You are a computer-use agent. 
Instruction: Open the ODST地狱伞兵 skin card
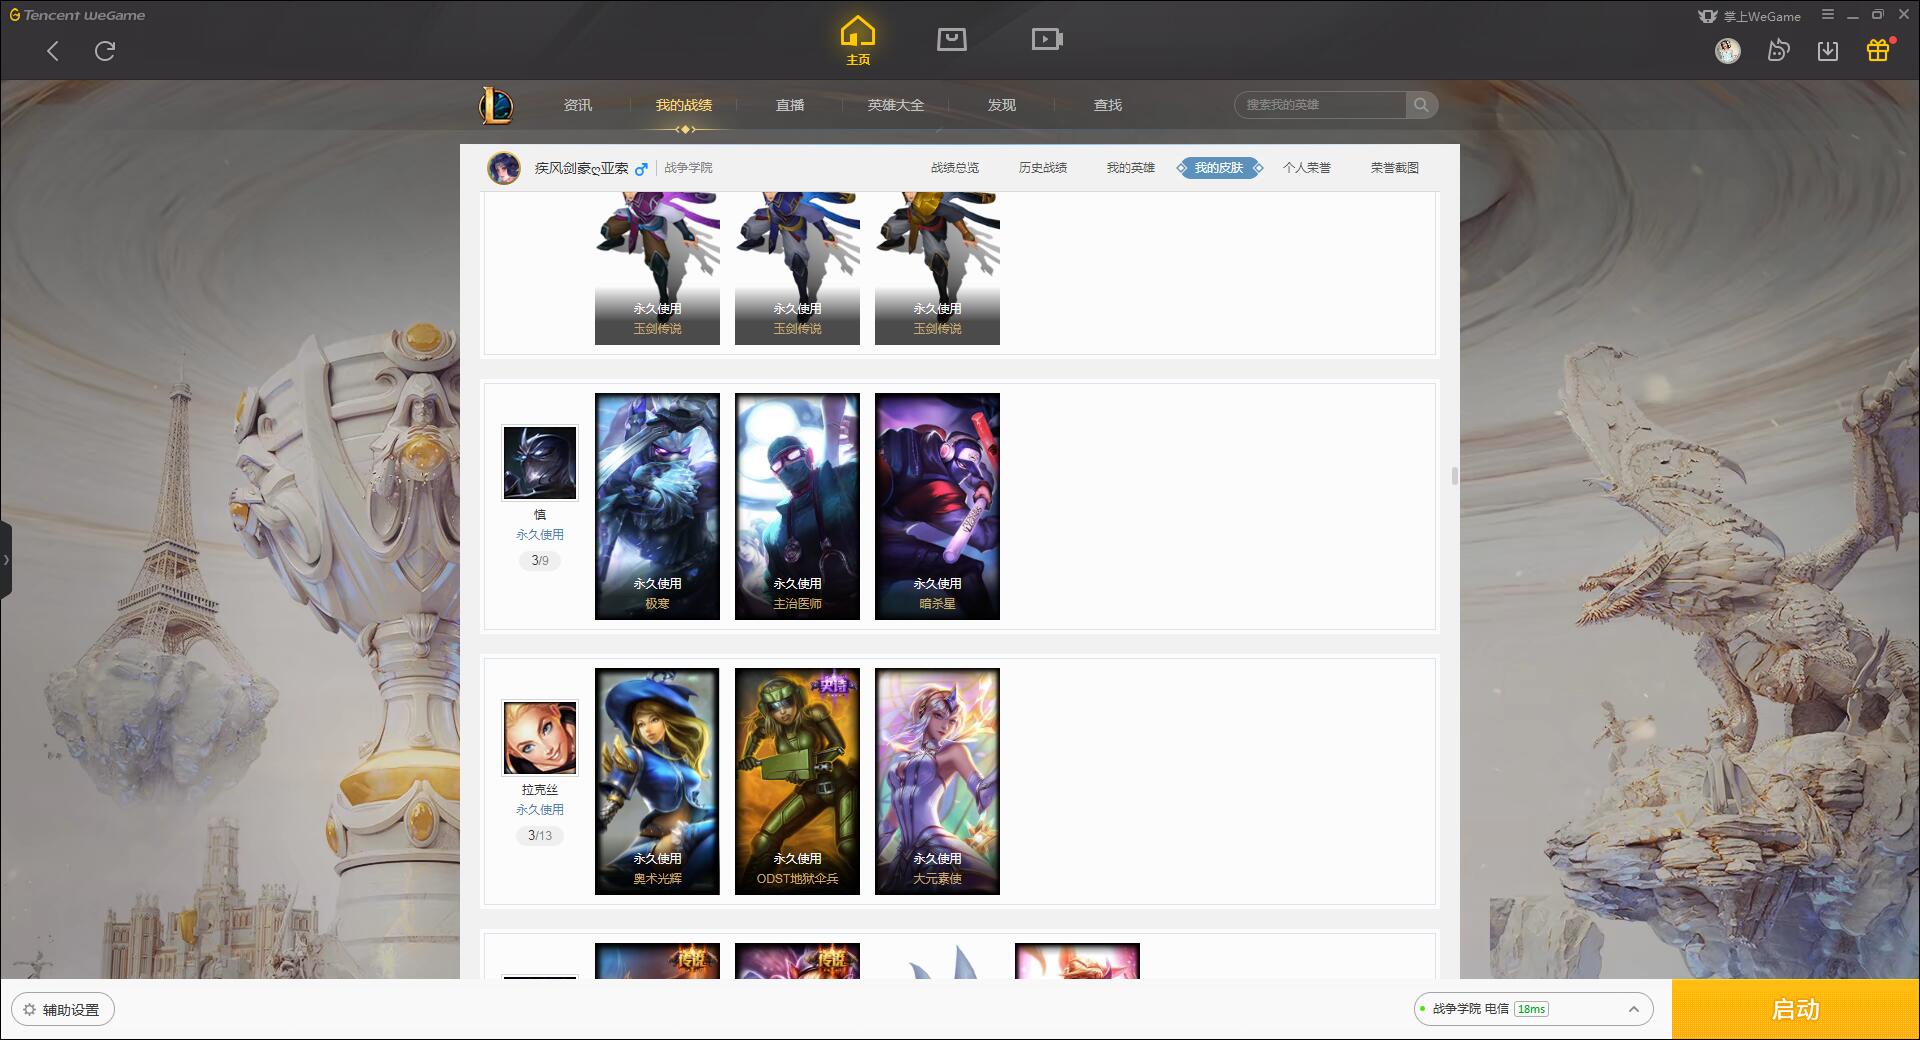(797, 781)
